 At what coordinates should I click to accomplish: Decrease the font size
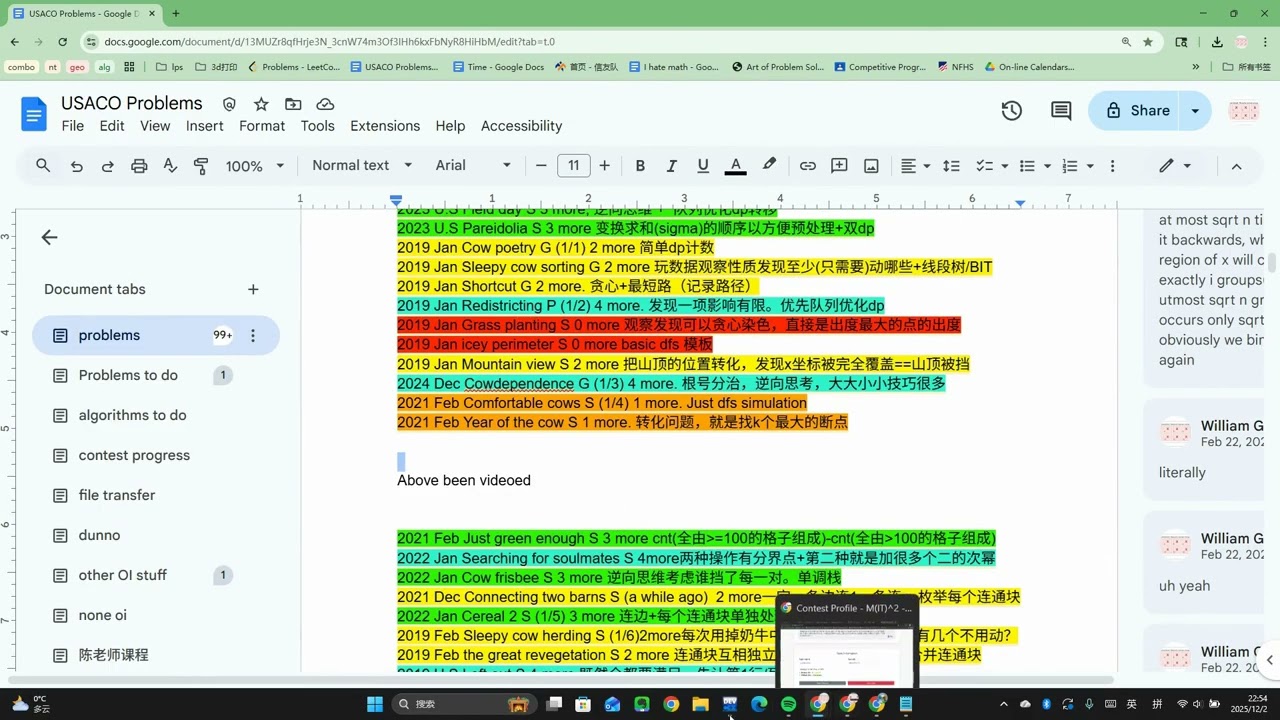[x=541, y=166]
